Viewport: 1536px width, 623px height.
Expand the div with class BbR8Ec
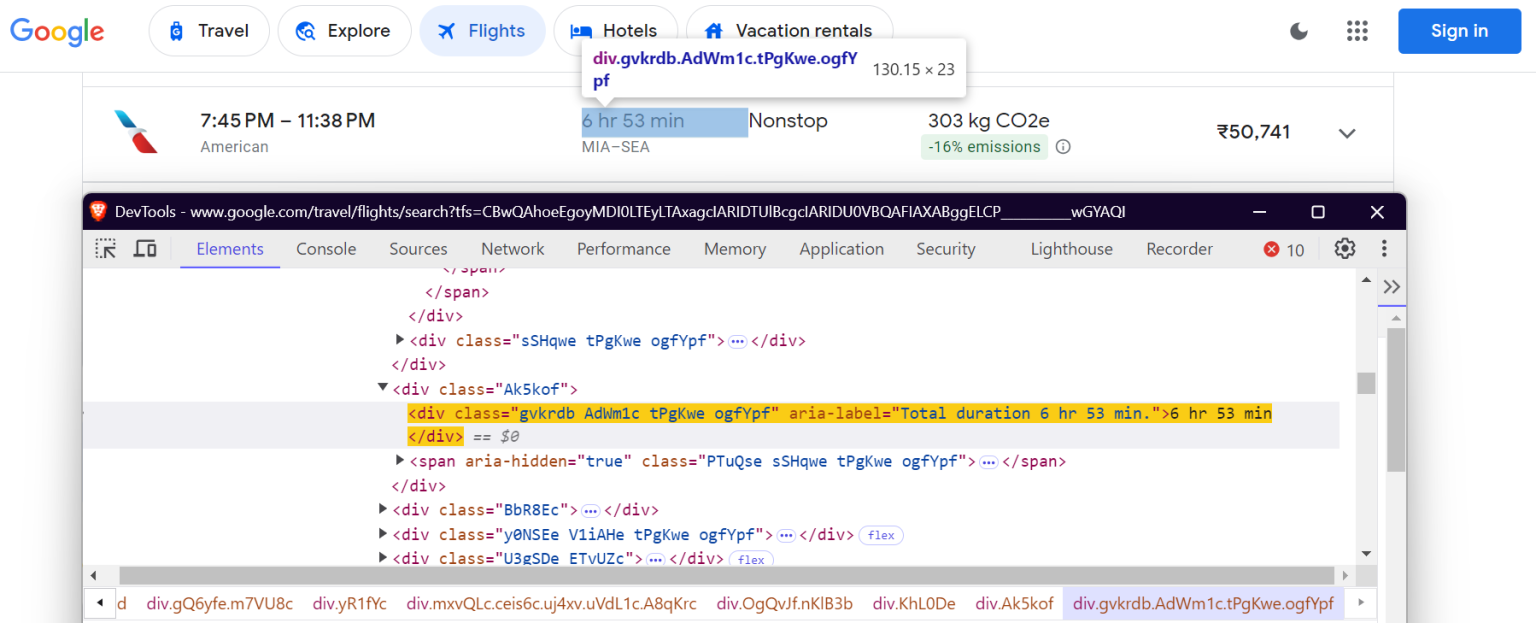(x=383, y=509)
